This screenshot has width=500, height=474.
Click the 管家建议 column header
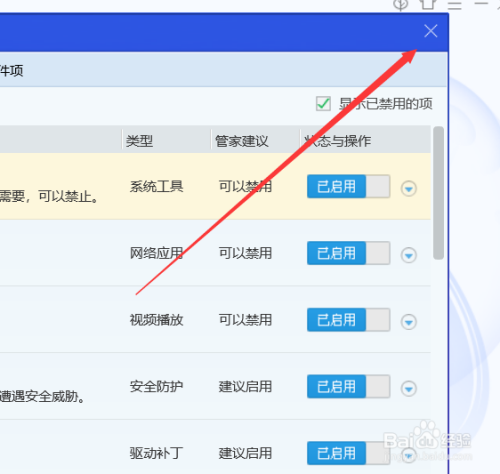242,141
